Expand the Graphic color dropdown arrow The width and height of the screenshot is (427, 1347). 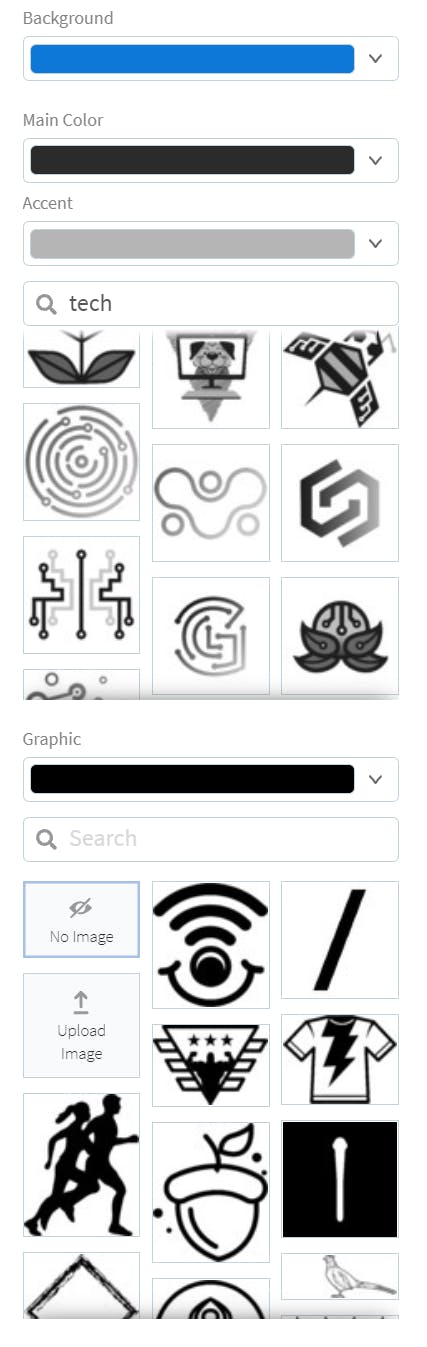pos(376,779)
